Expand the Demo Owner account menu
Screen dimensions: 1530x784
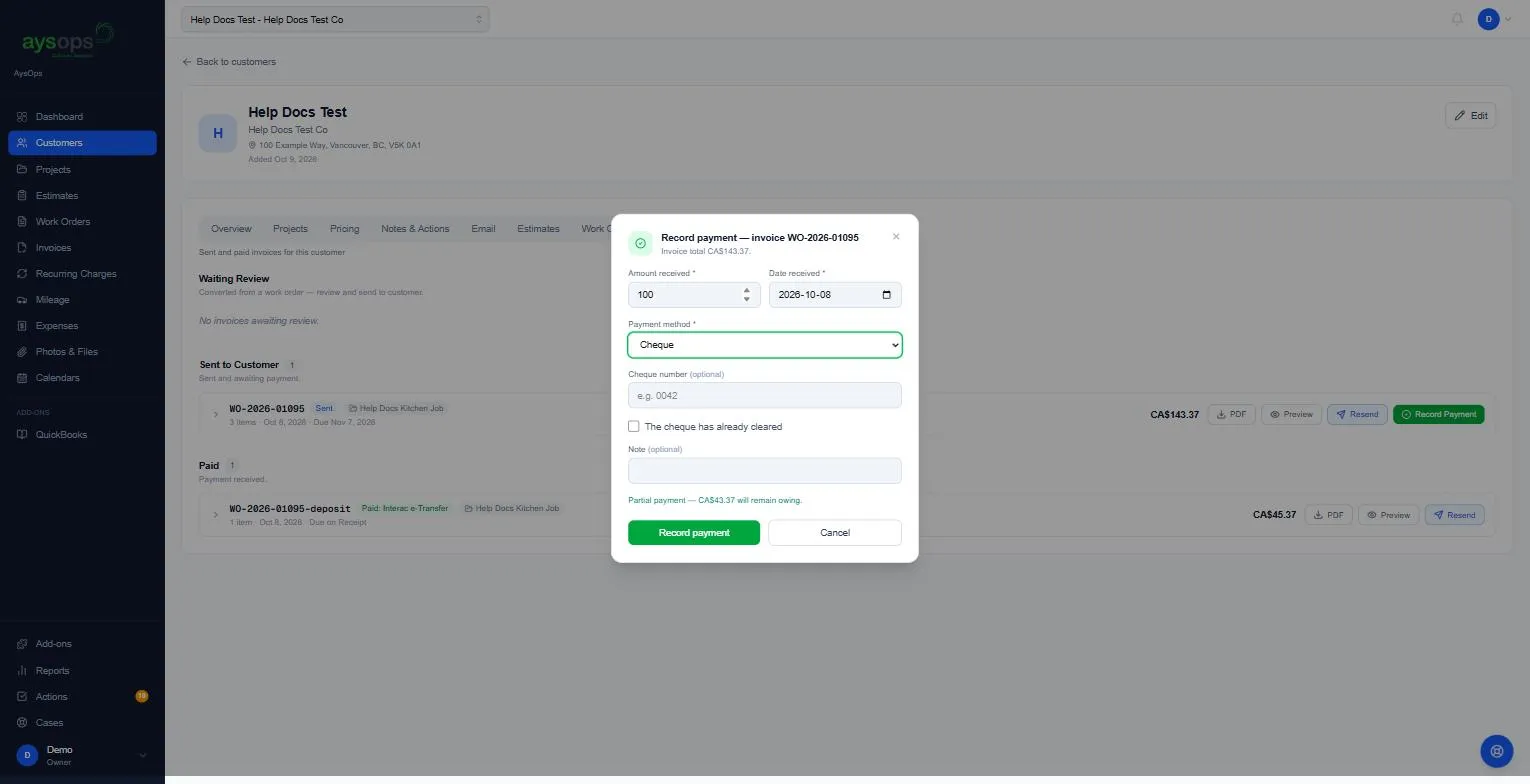[x=82, y=755]
